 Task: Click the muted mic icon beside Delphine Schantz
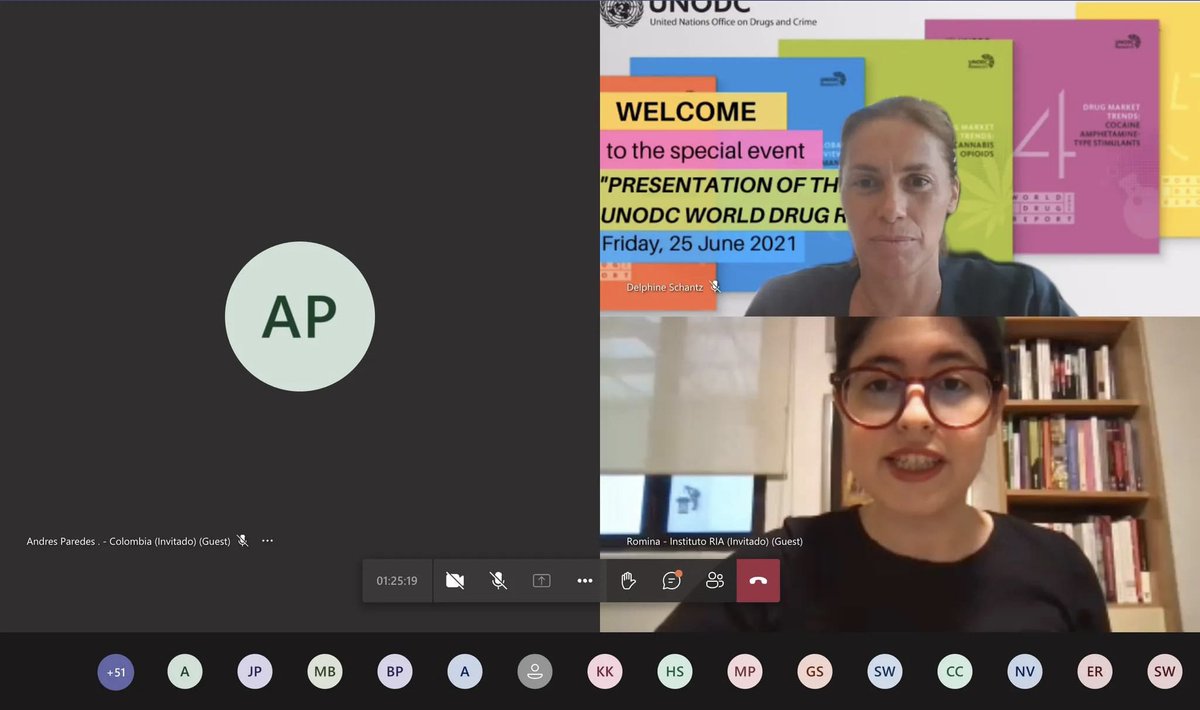click(715, 286)
